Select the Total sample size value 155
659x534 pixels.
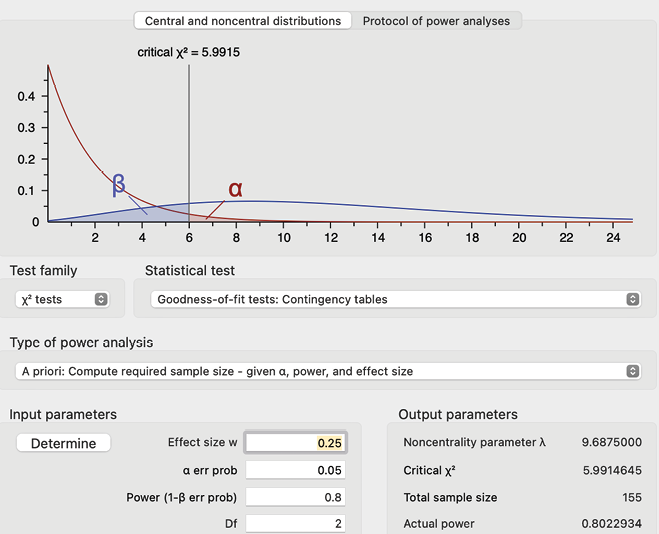pyautogui.click(x=630, y=497)
